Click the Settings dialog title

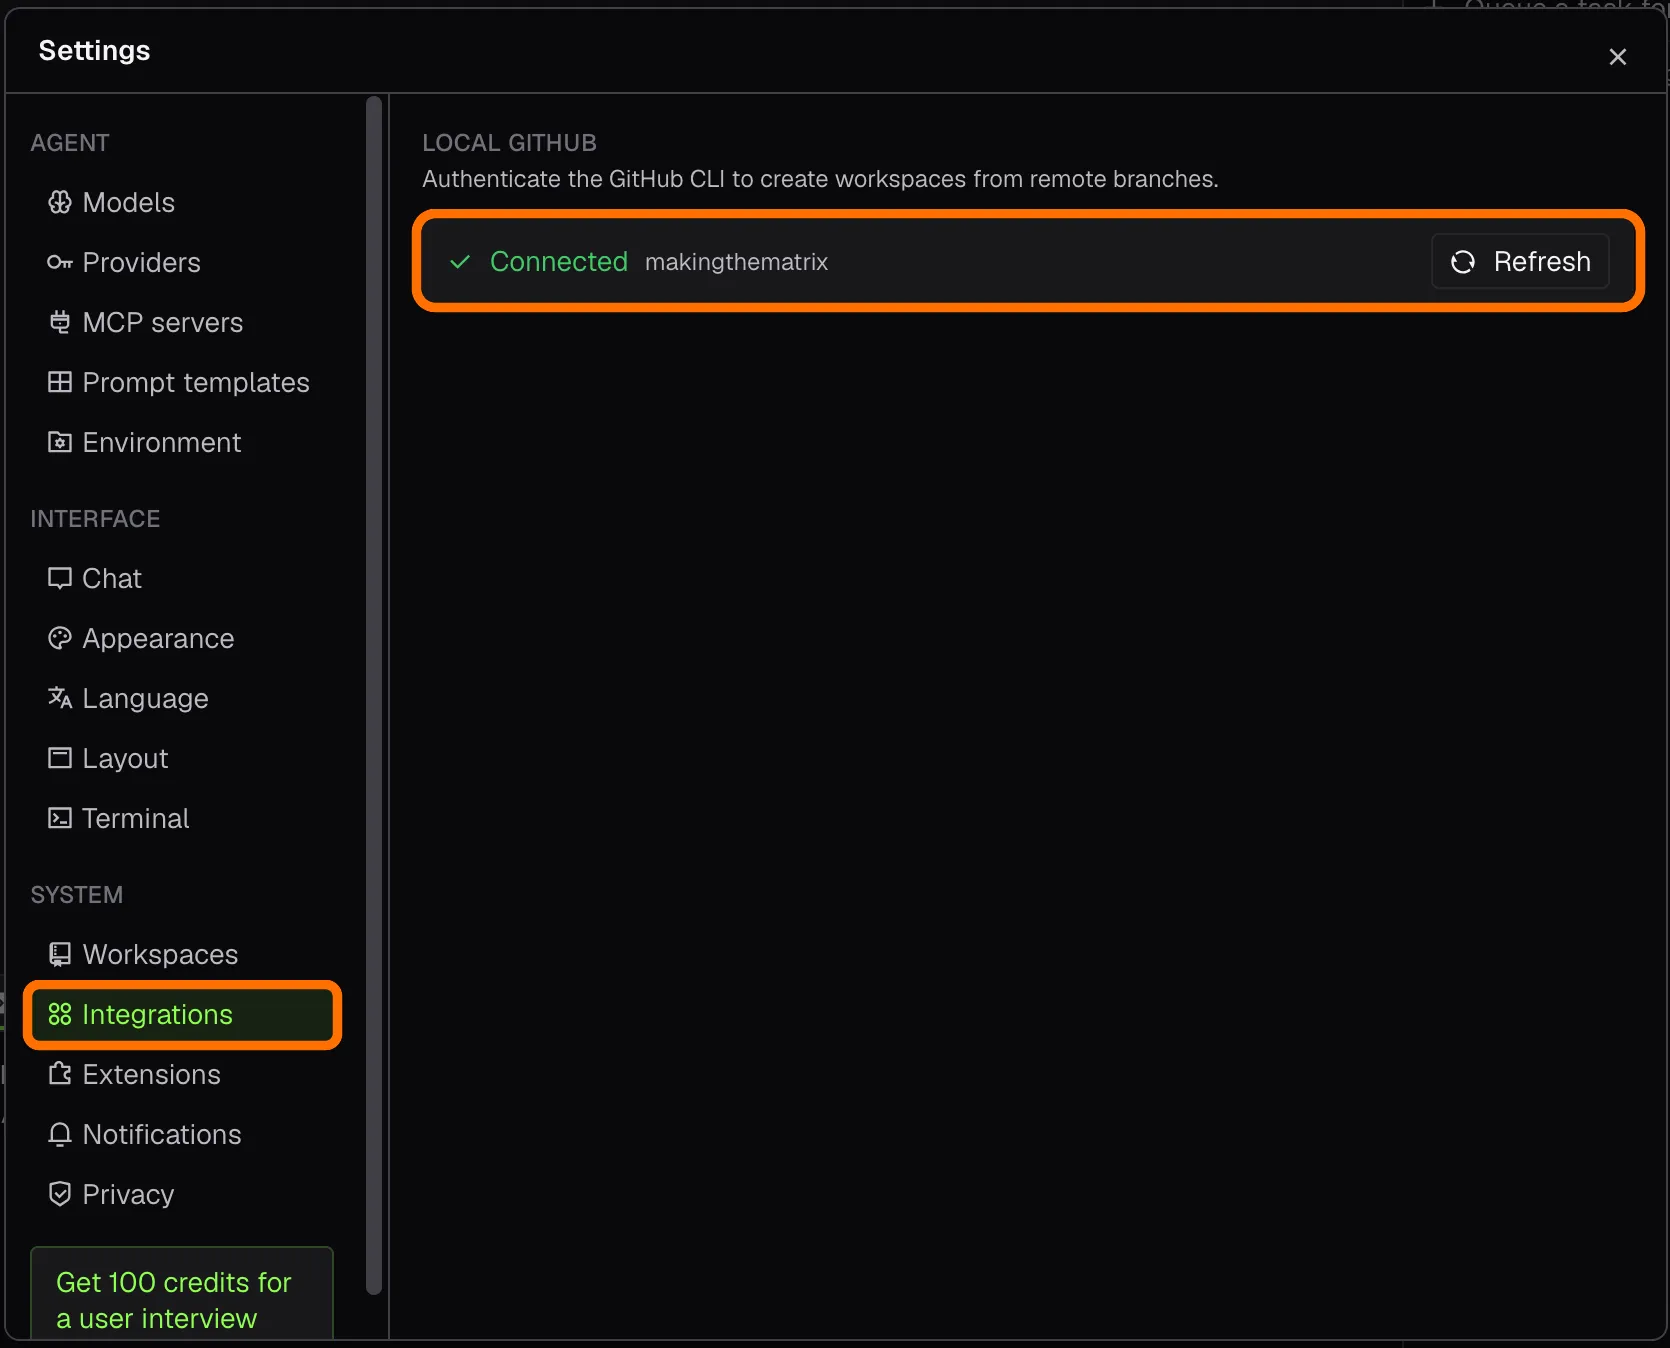coord(94,51)
